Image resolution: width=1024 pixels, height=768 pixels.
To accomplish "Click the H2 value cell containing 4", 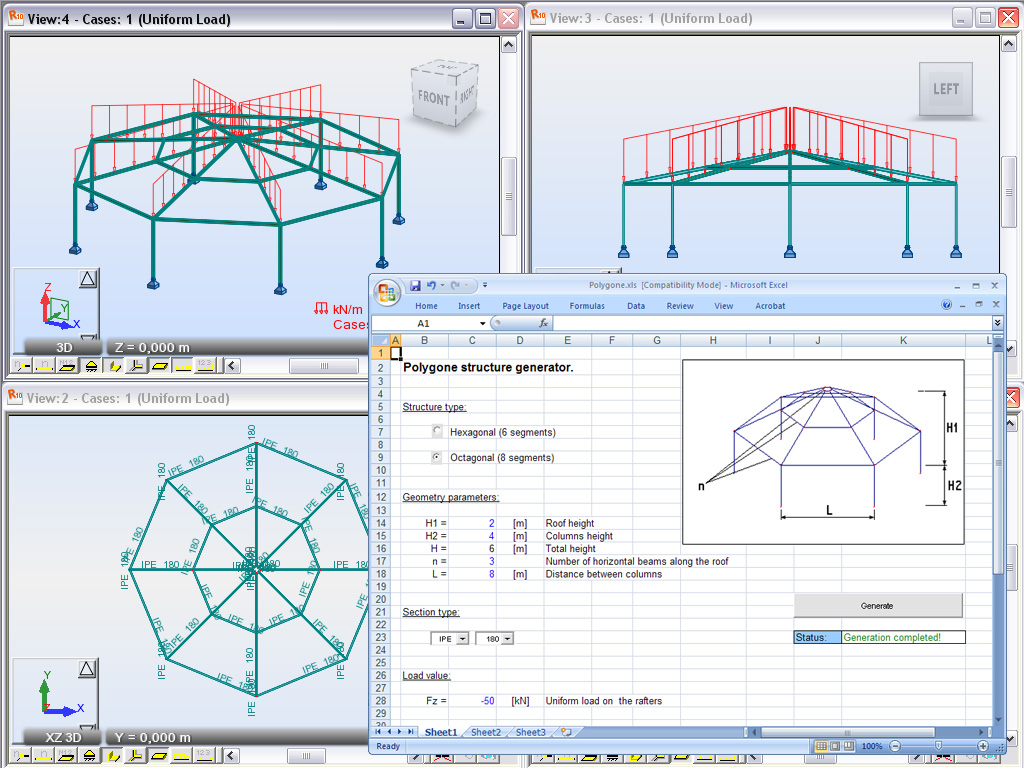I will (x=472, y=536).
